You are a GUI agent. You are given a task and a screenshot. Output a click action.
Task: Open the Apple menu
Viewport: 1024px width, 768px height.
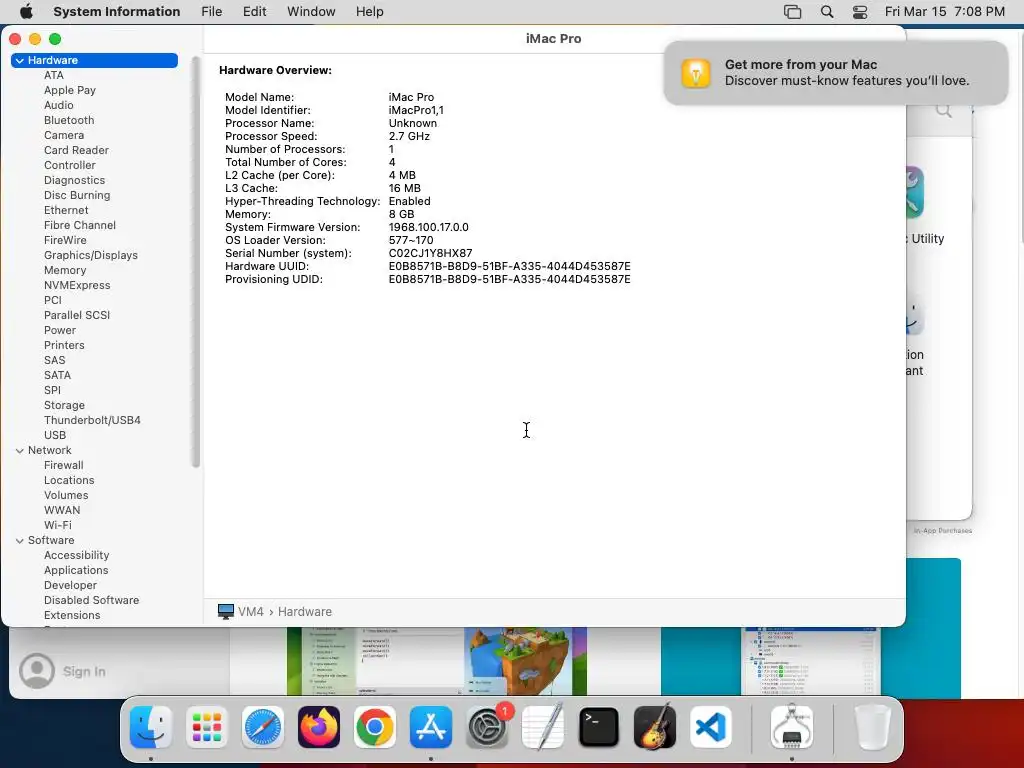tap(27, 12)
